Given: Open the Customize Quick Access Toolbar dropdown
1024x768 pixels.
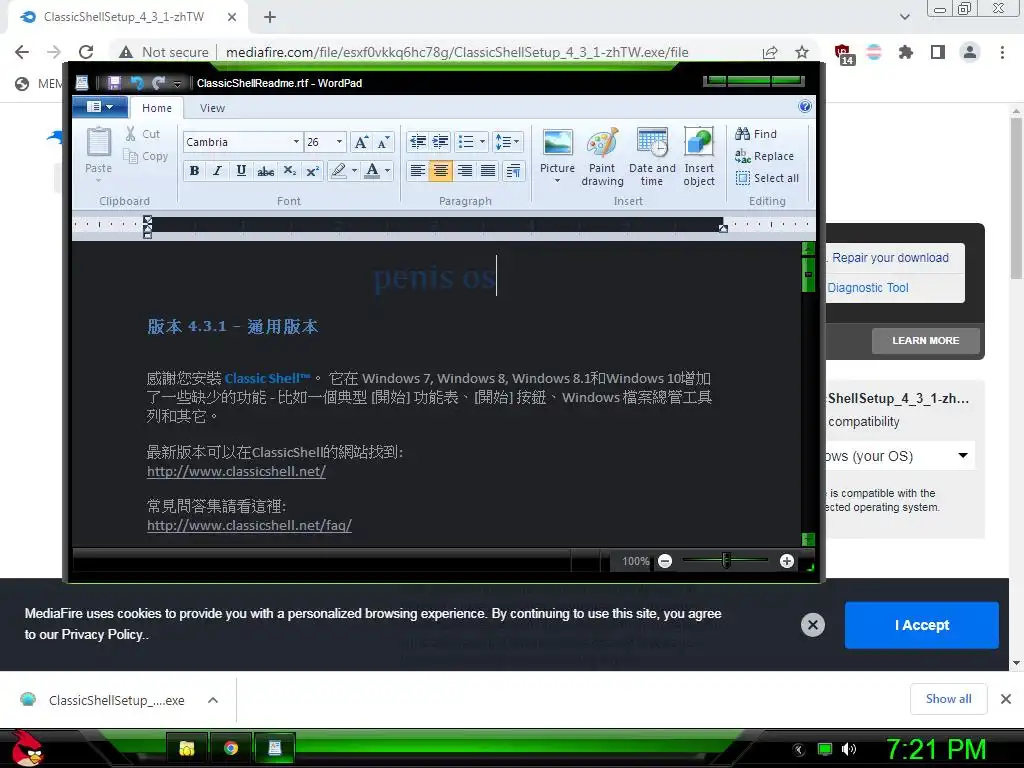Looking at the screenshot, I should [177, 84].
